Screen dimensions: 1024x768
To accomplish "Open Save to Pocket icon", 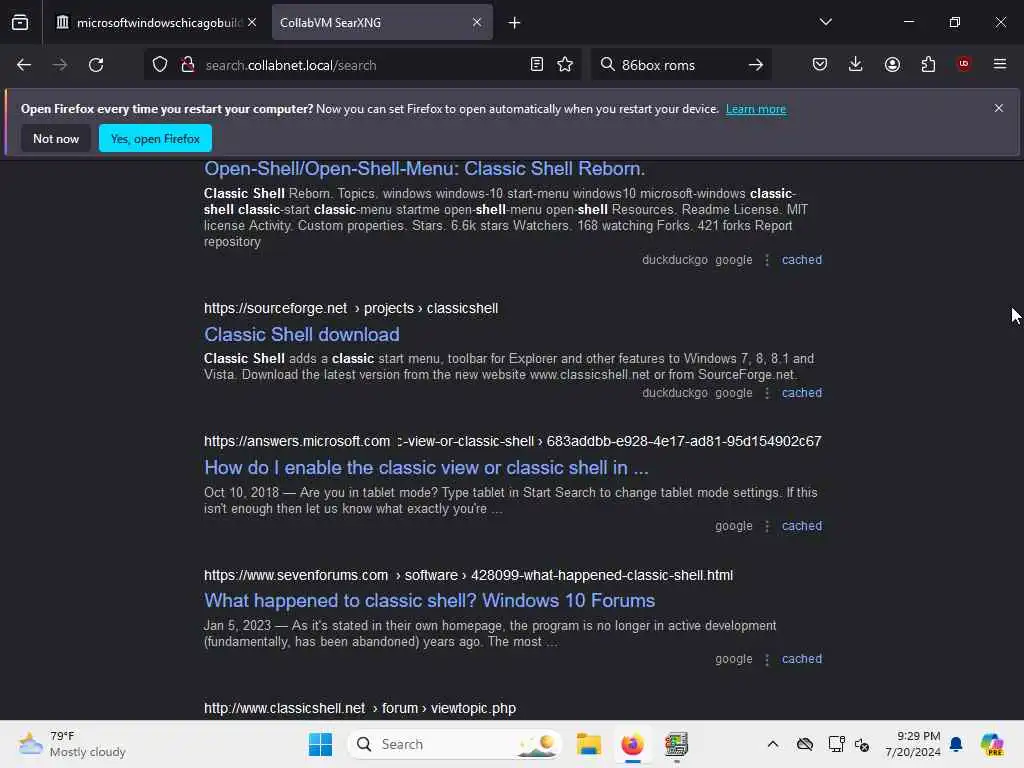I will [x=820, y=65].
